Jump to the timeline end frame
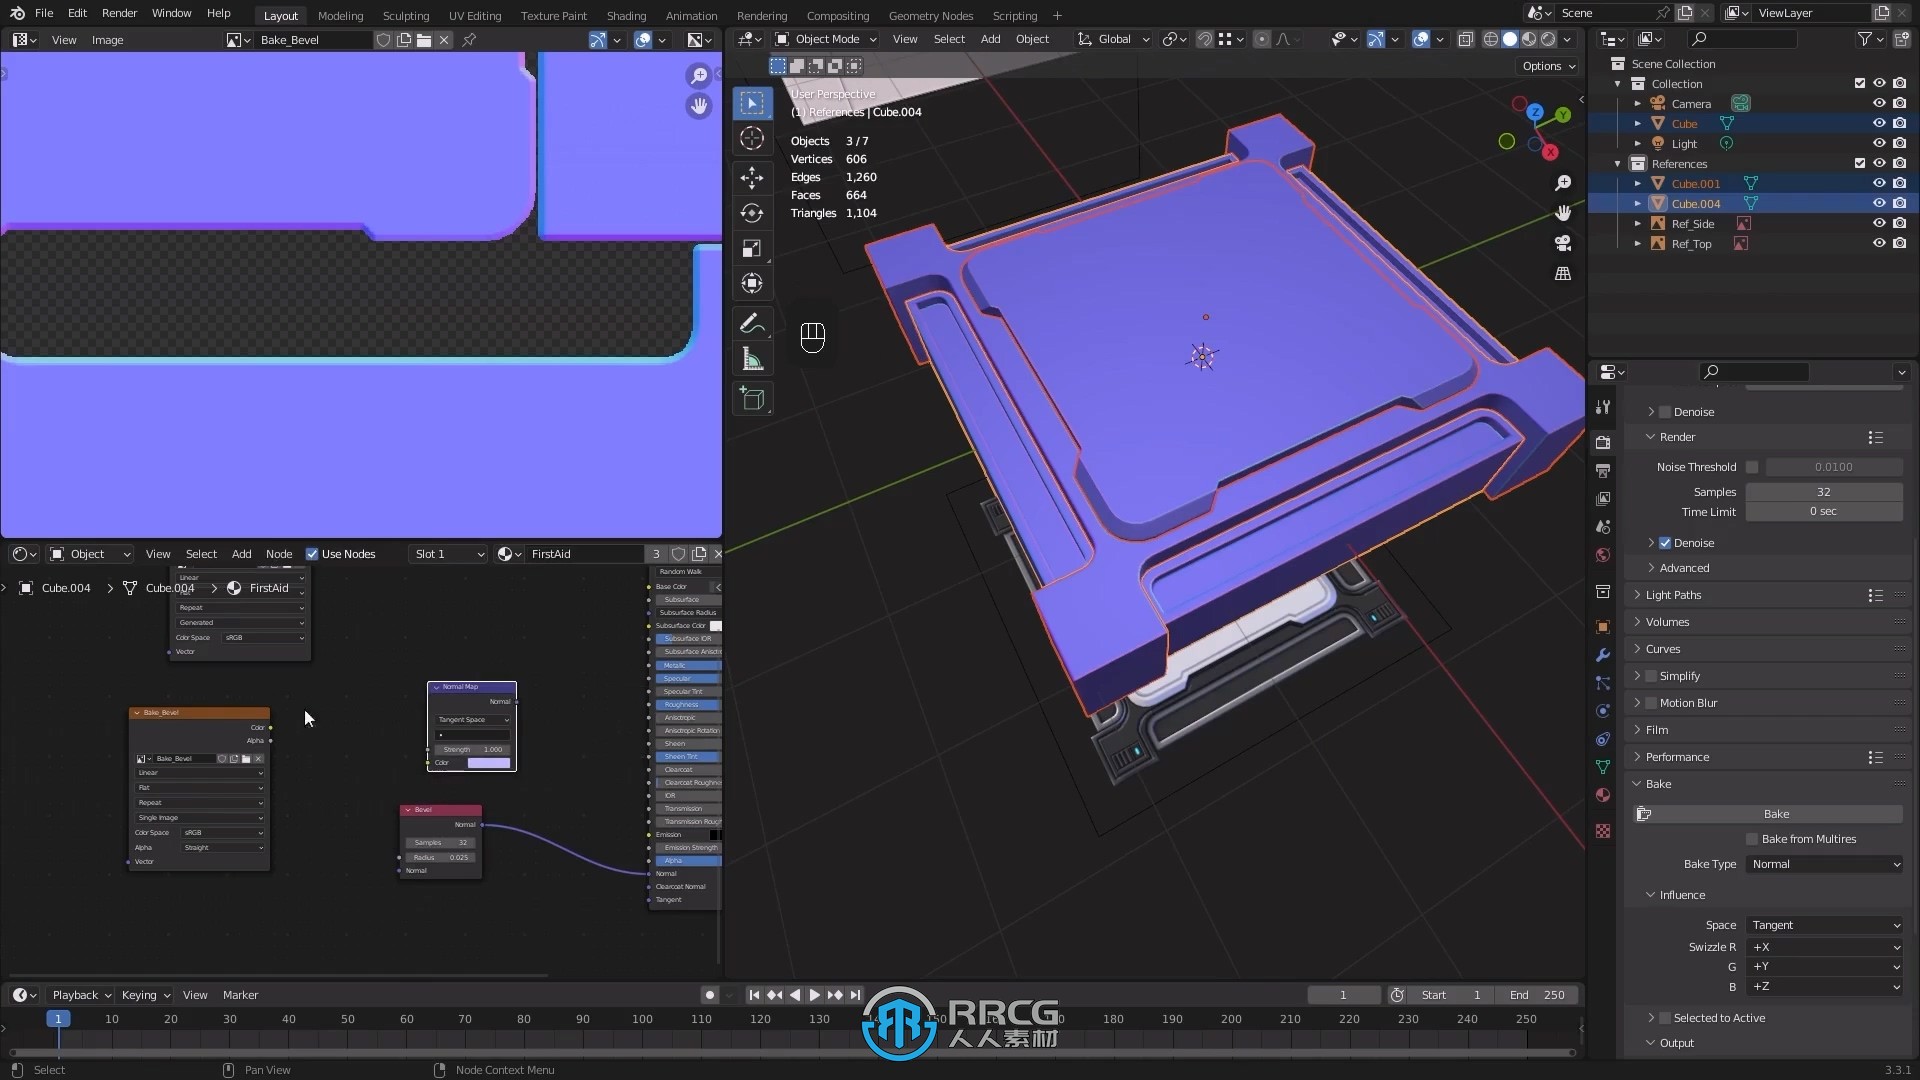The width and height of the screenshot is (1920, 1080). 855,995
